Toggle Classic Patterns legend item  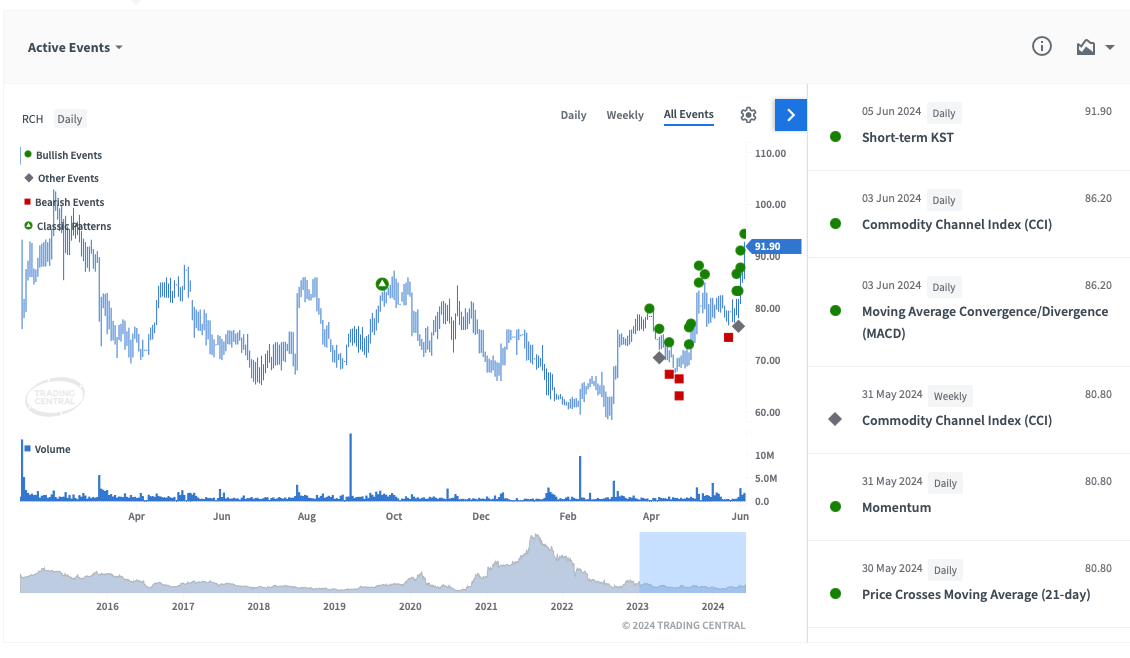pos(67,226)
